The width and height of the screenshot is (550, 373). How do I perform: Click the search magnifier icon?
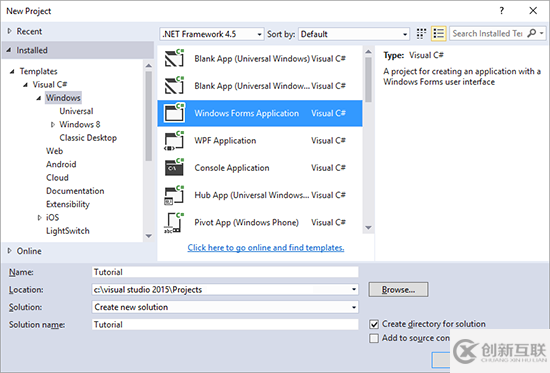pos(532,33)
